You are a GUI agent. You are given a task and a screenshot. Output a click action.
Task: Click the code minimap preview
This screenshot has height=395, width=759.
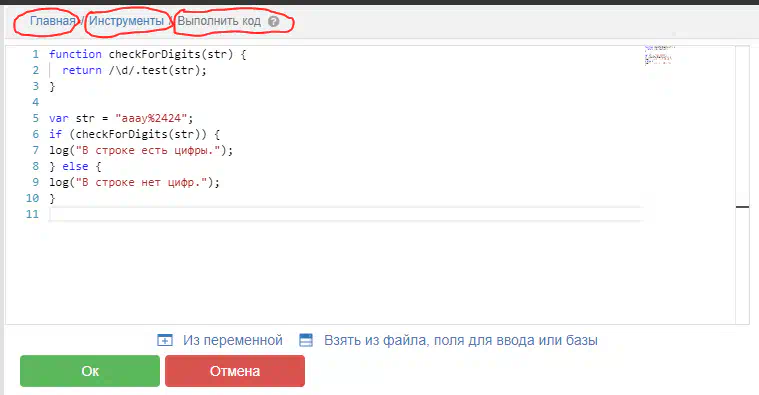click(x=659, y=55)
